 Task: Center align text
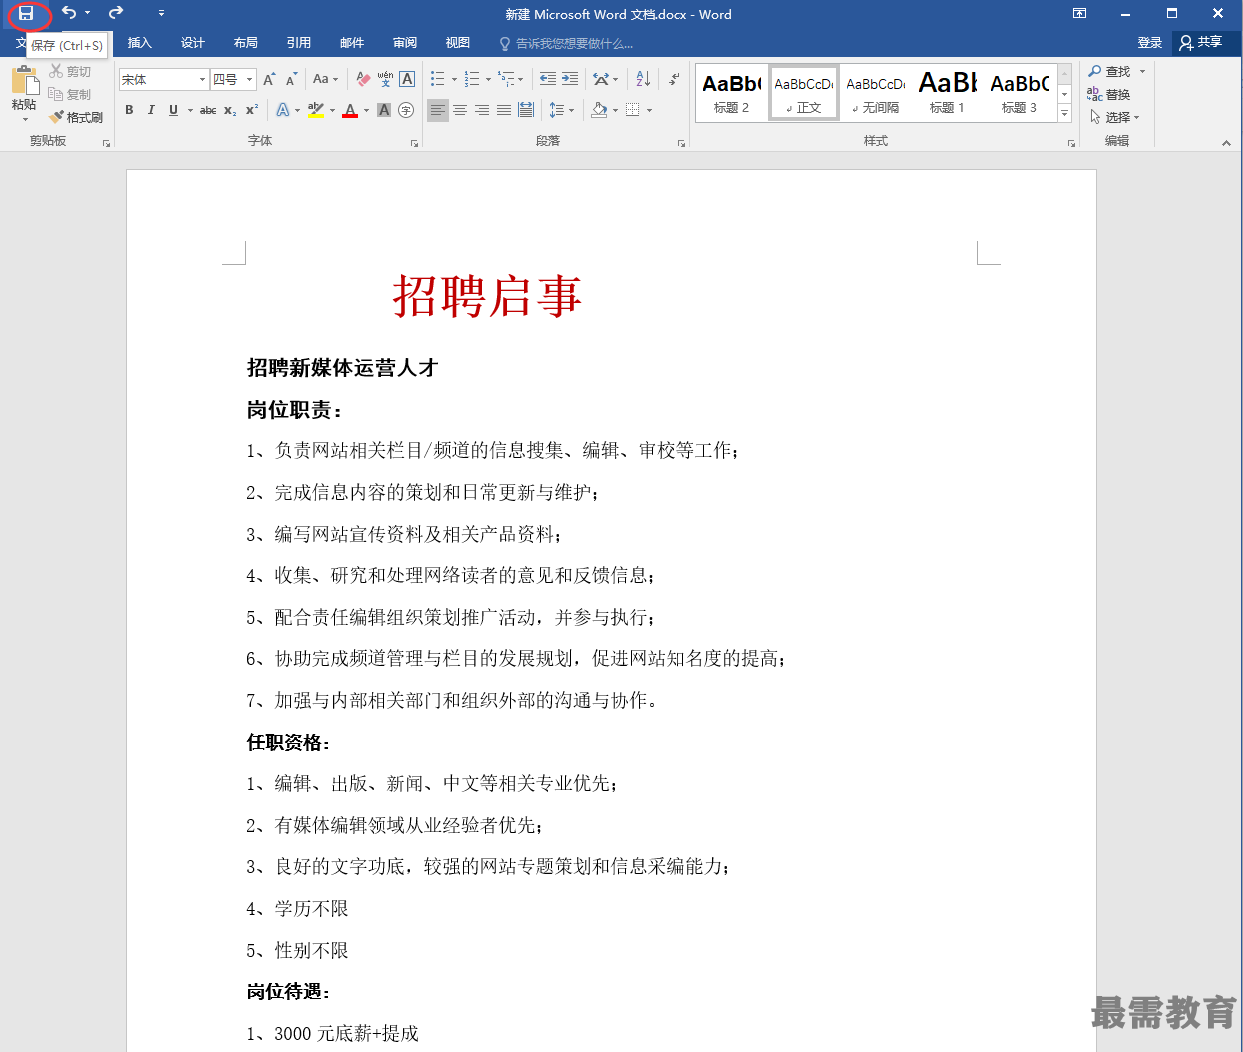460,110
